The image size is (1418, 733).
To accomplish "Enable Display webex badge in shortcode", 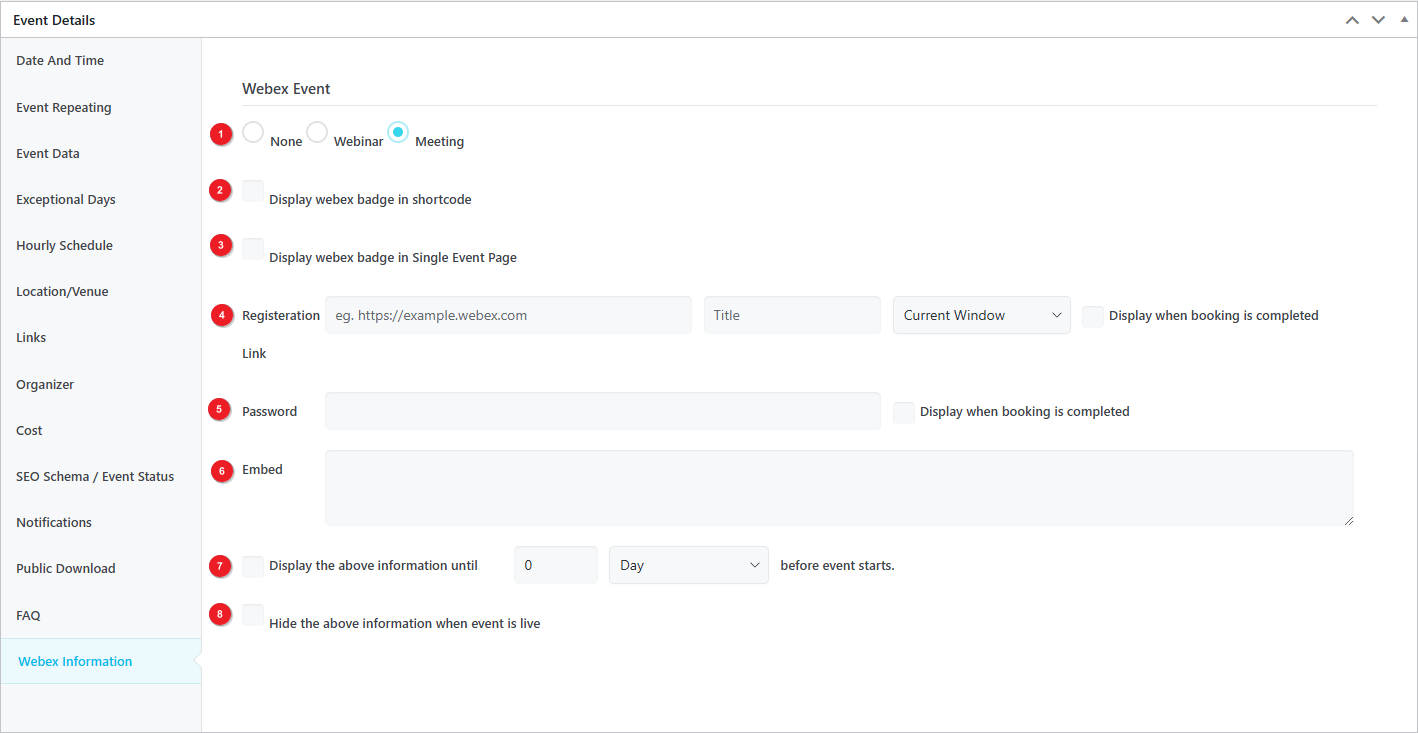I will [253, 191].
